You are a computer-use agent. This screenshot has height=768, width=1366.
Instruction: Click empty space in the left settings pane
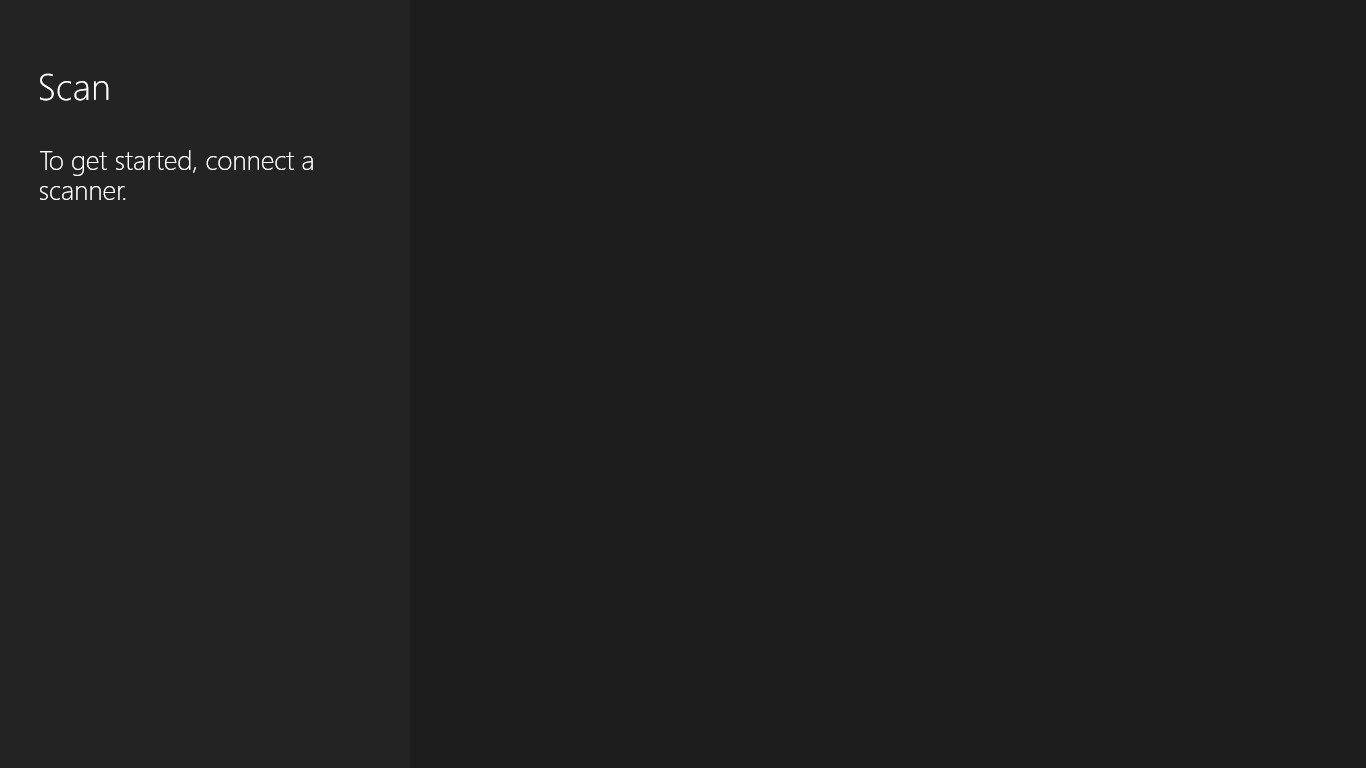pos(205,480)
